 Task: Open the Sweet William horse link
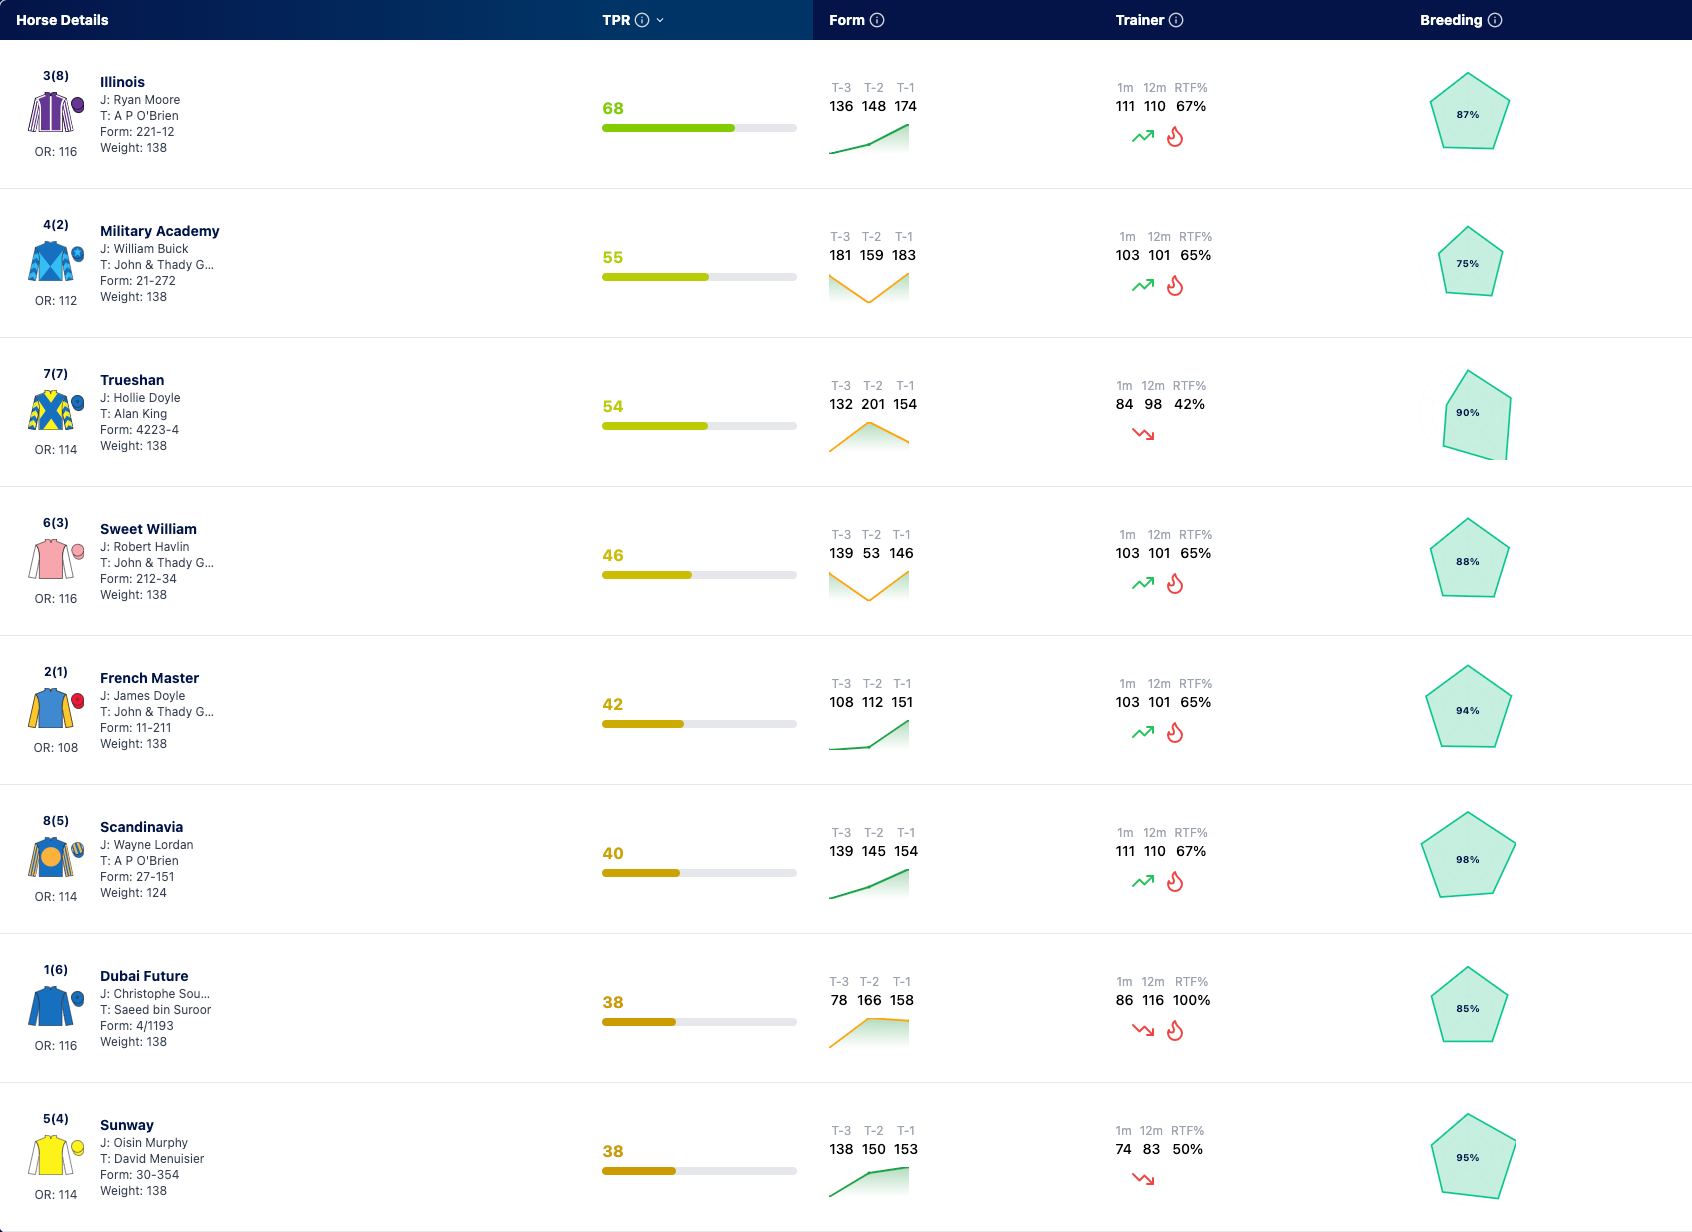pos(148,529)
